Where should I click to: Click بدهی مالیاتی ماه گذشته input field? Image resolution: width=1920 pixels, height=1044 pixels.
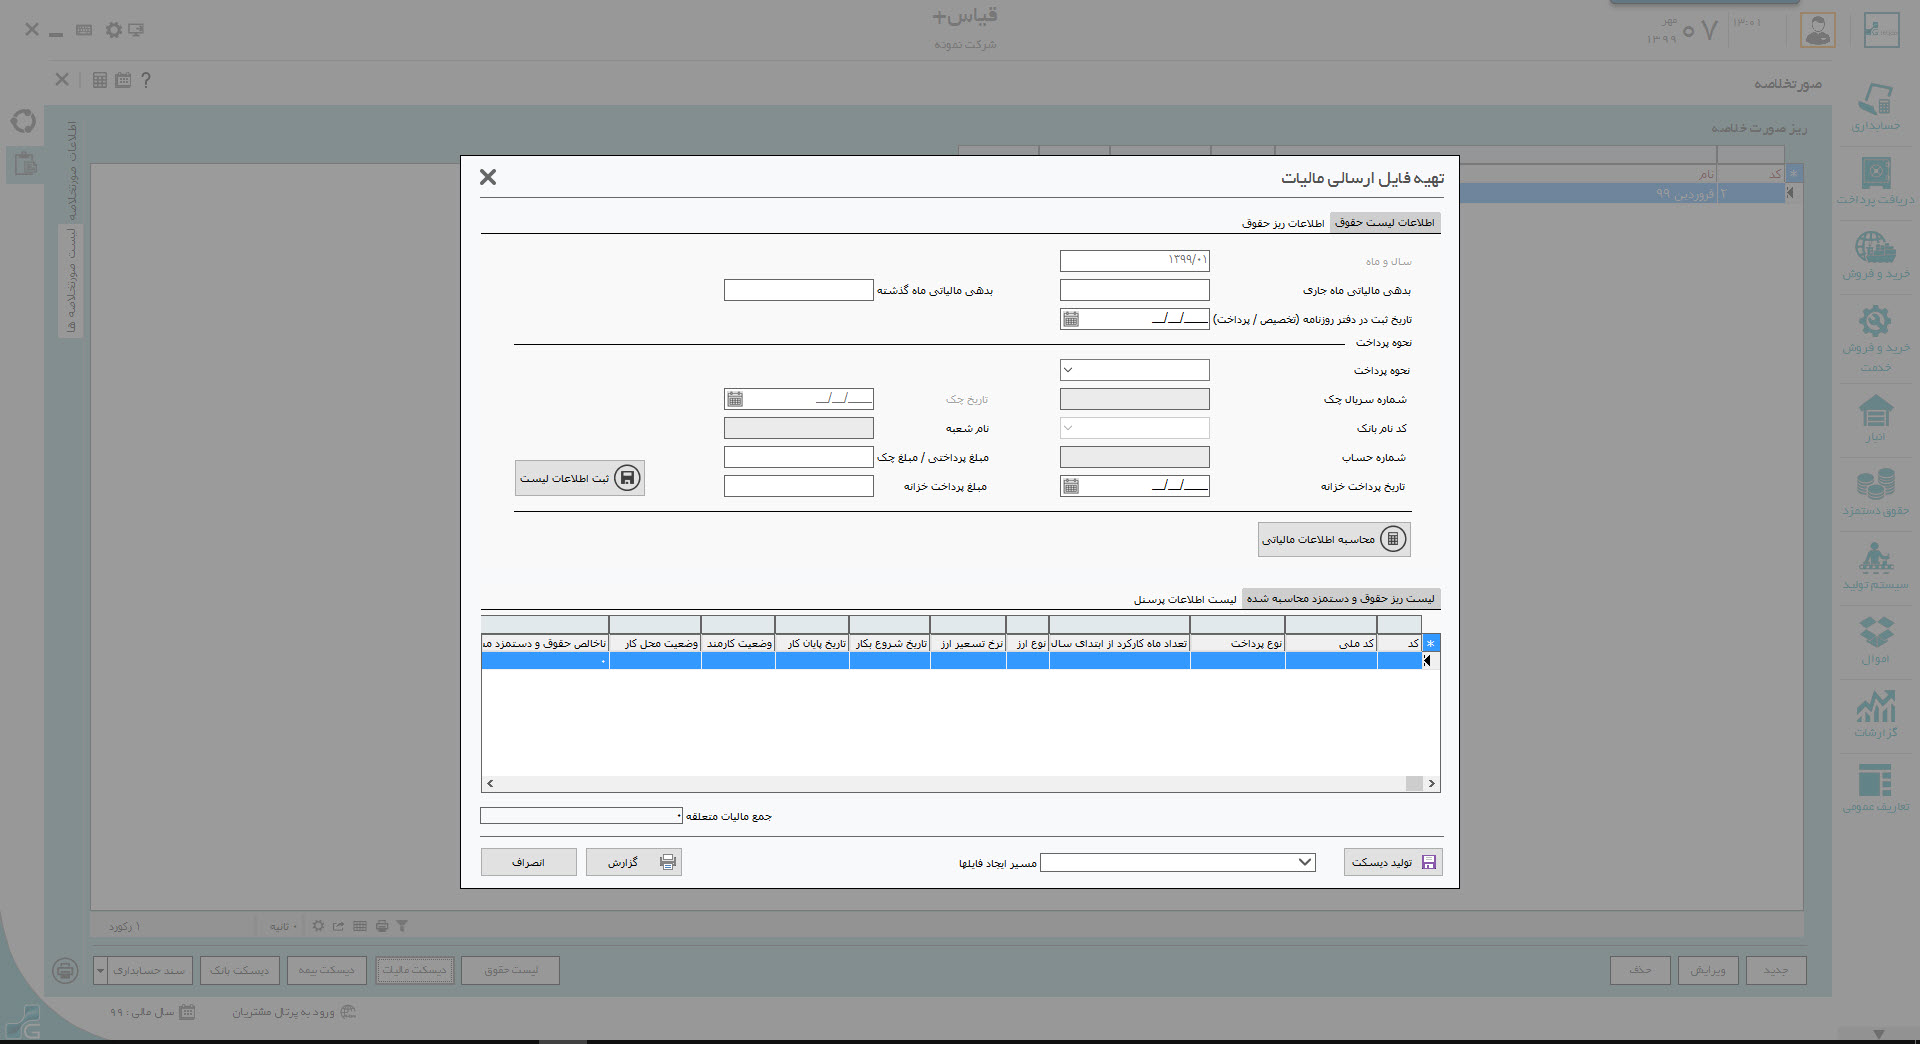pos(799,290)
